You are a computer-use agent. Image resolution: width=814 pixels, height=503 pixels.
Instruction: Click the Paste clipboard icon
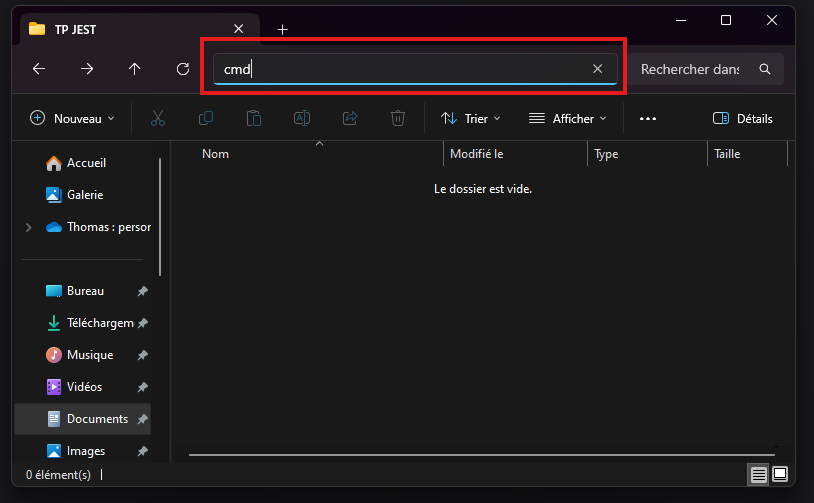coord(254,118)
